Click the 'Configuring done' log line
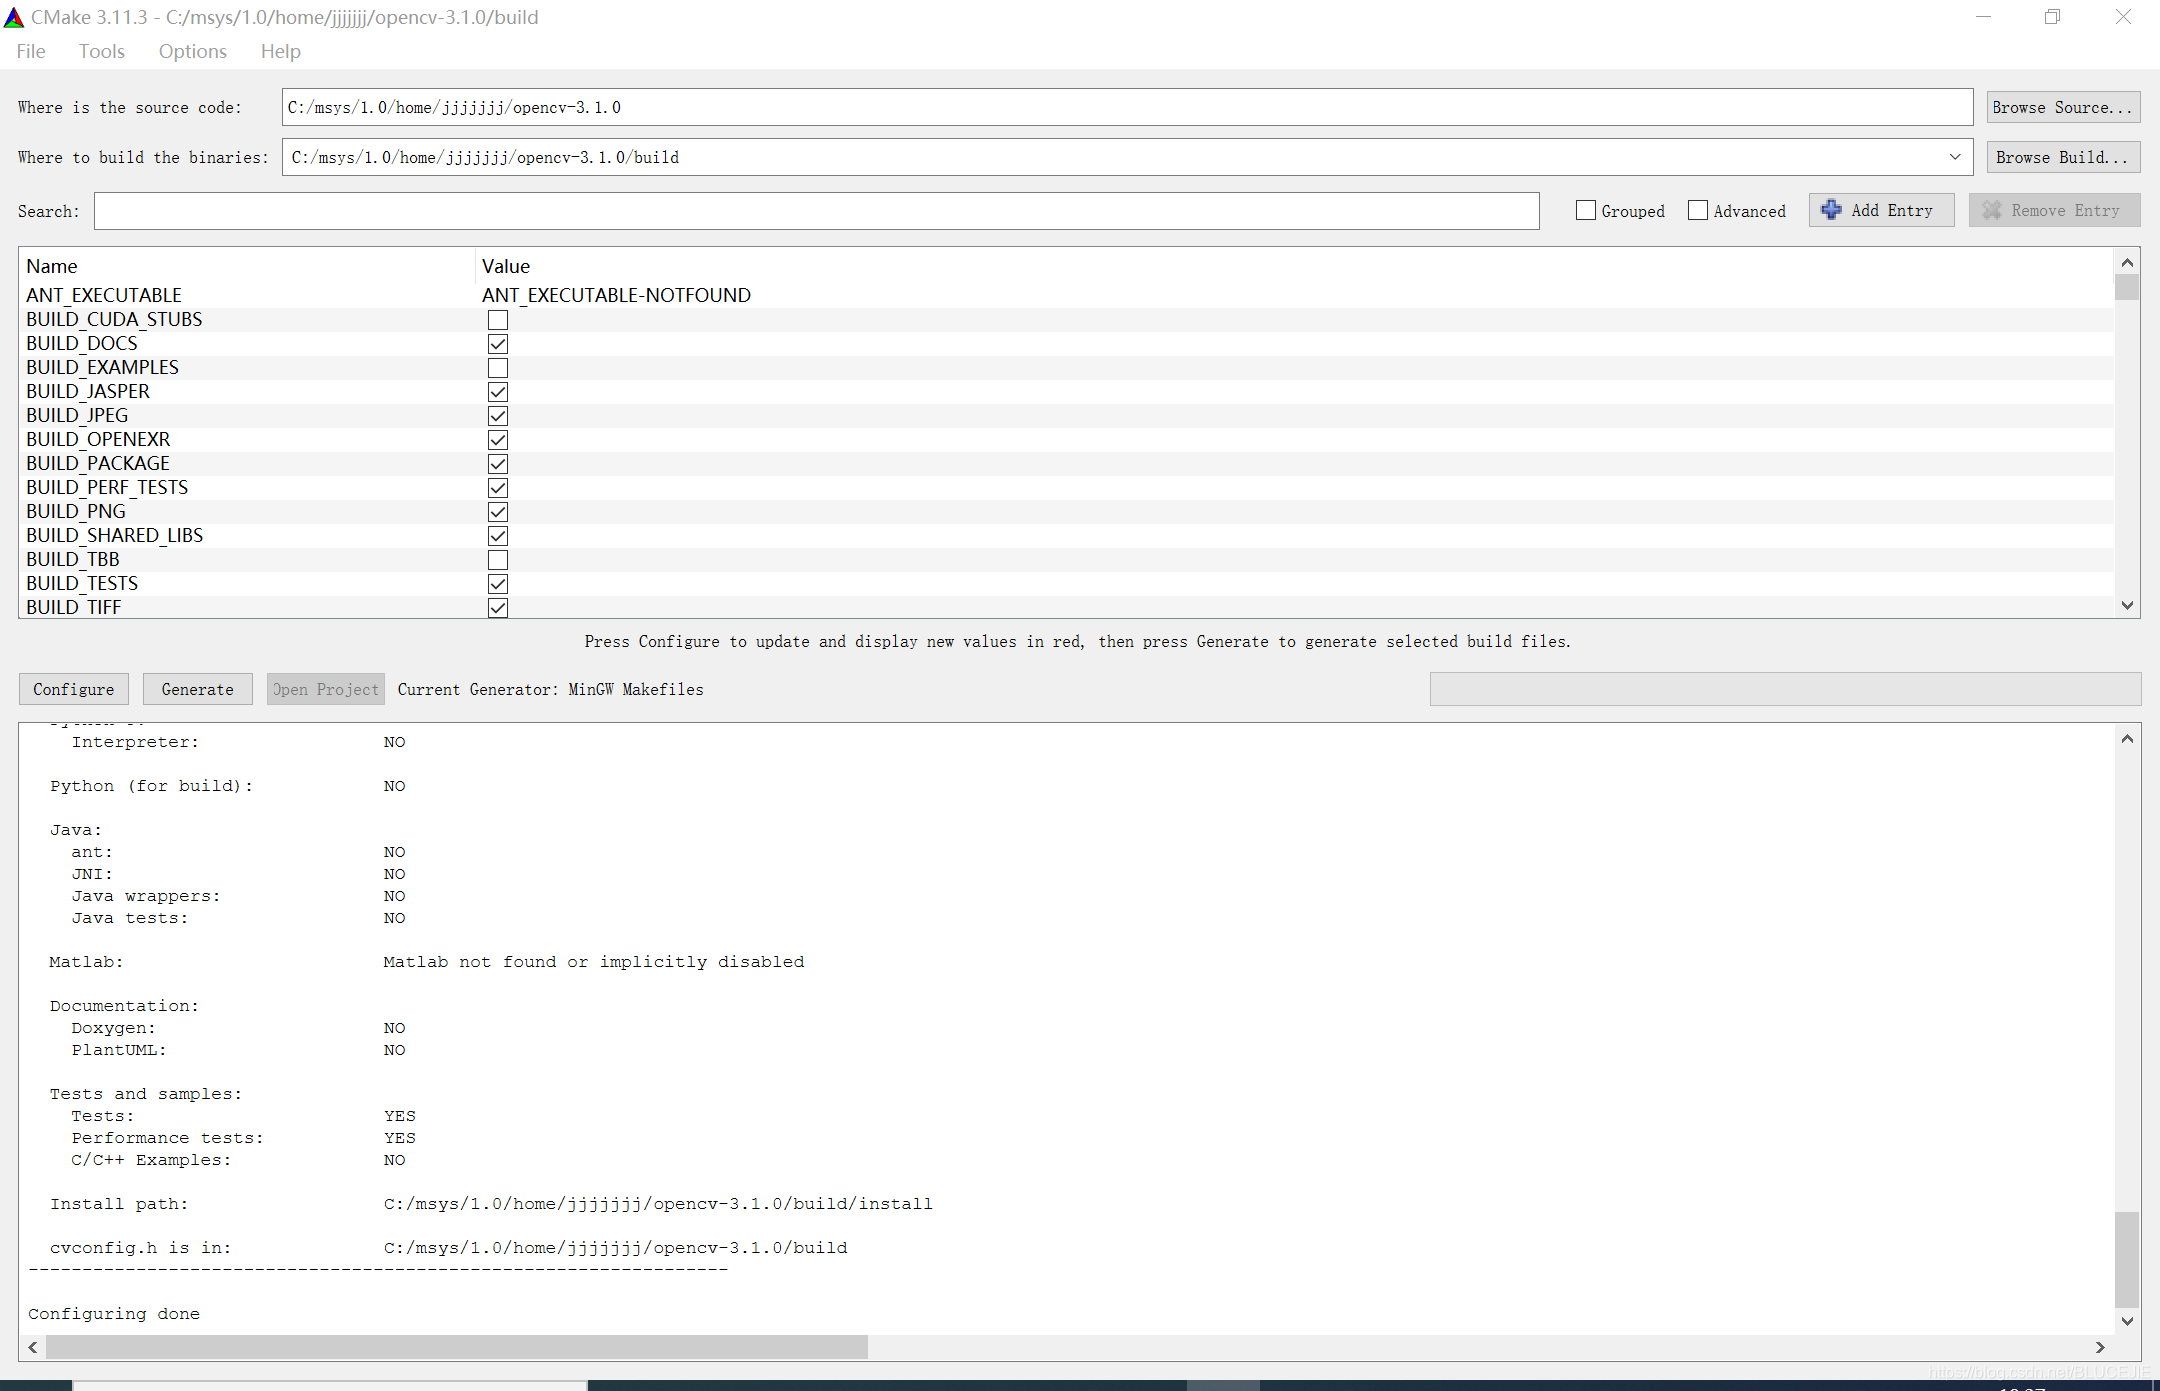The width and height of the screenshot is (2160, 1391). (114, 1314)
